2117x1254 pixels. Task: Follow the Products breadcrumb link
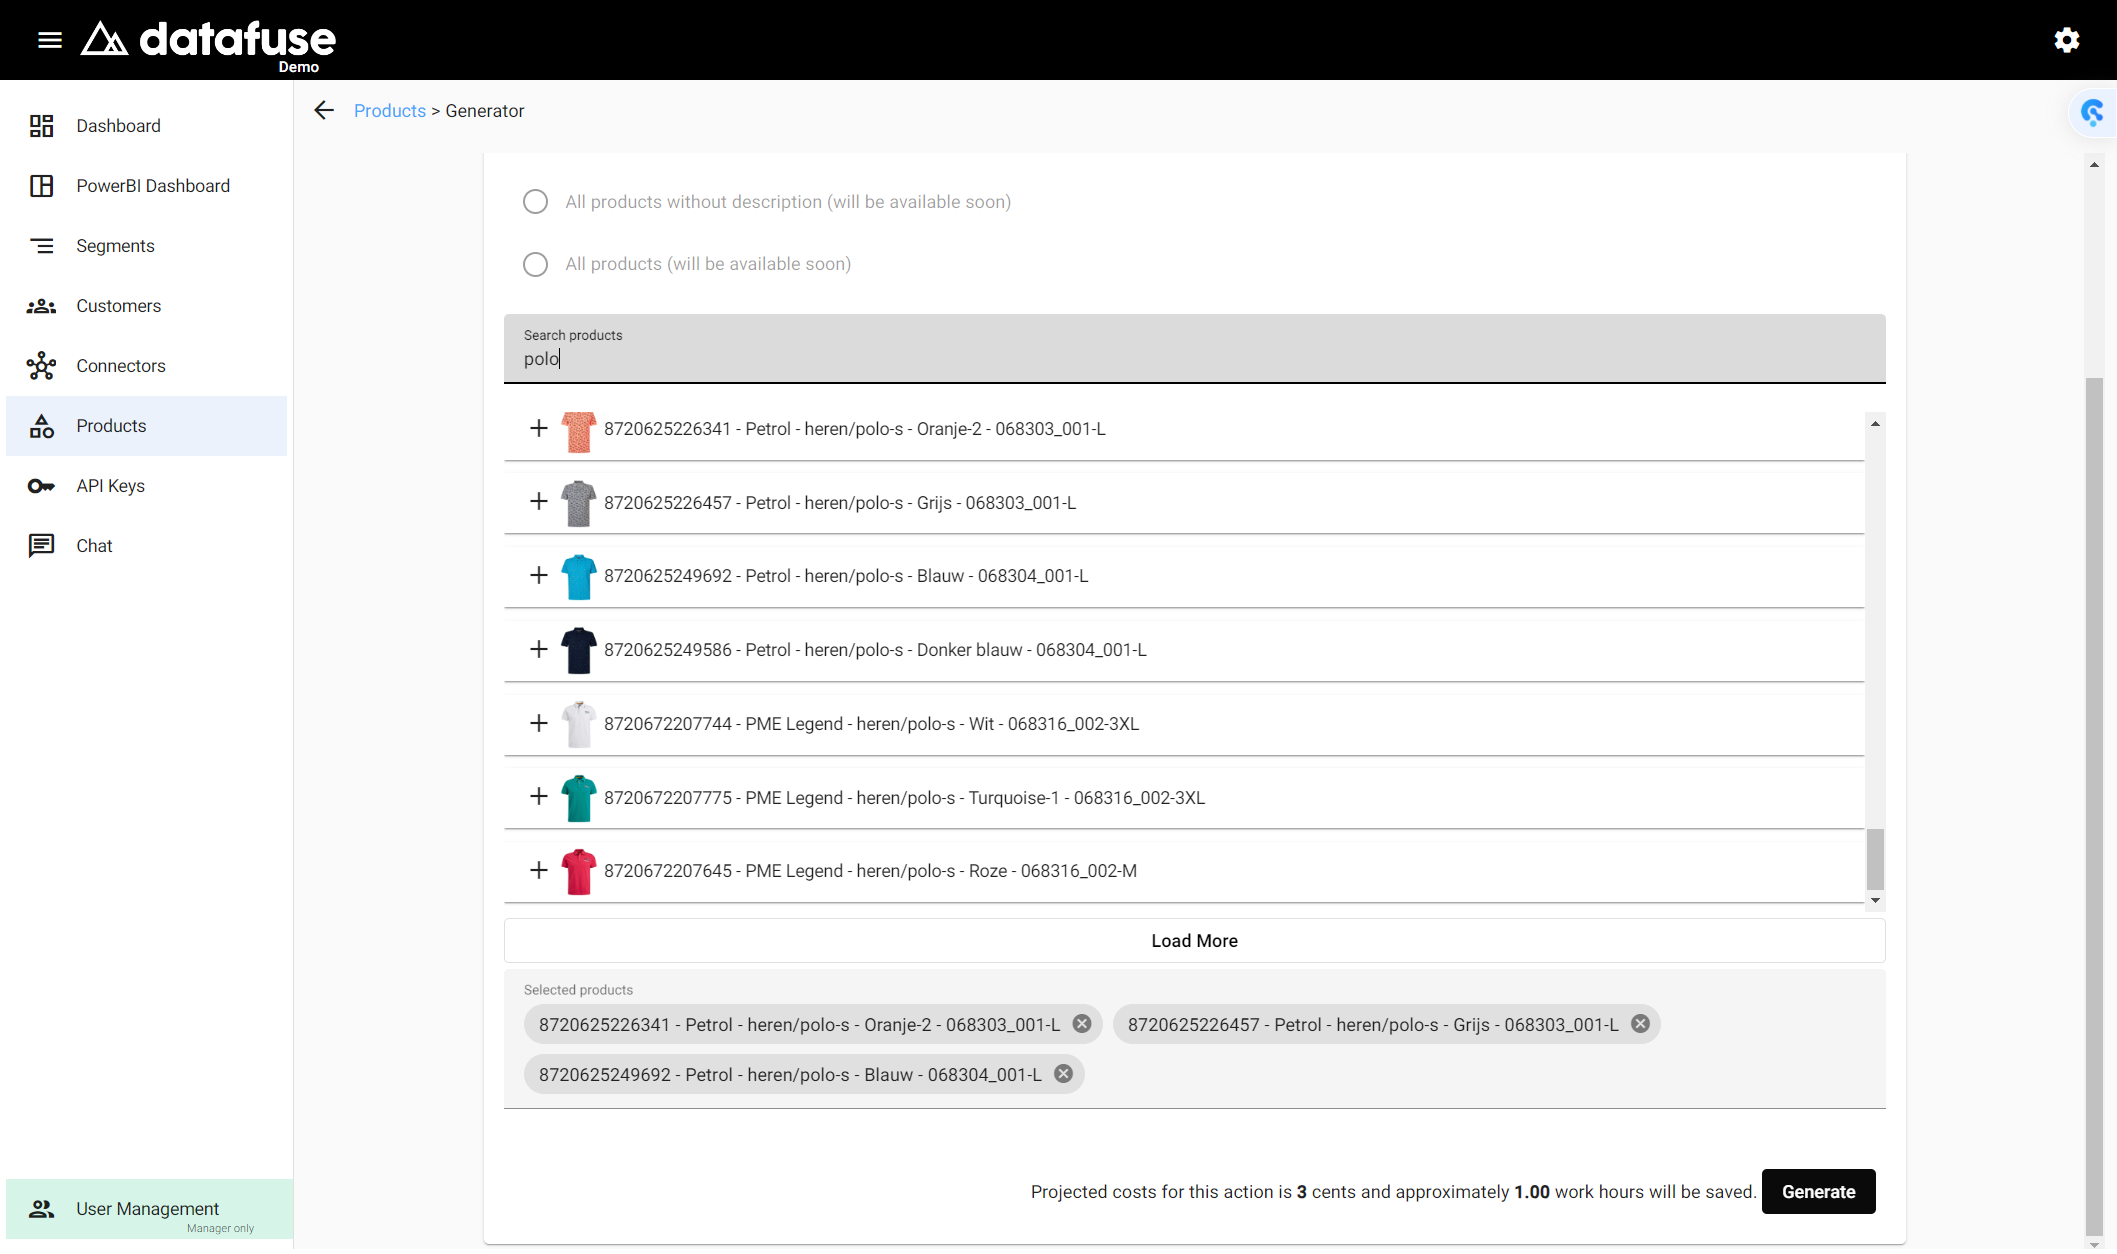tap(390, 111)
